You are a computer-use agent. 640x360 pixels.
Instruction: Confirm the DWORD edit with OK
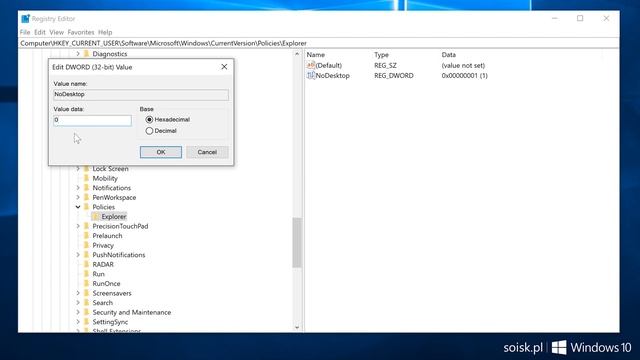pyautogui.click(x=161, y=152)
